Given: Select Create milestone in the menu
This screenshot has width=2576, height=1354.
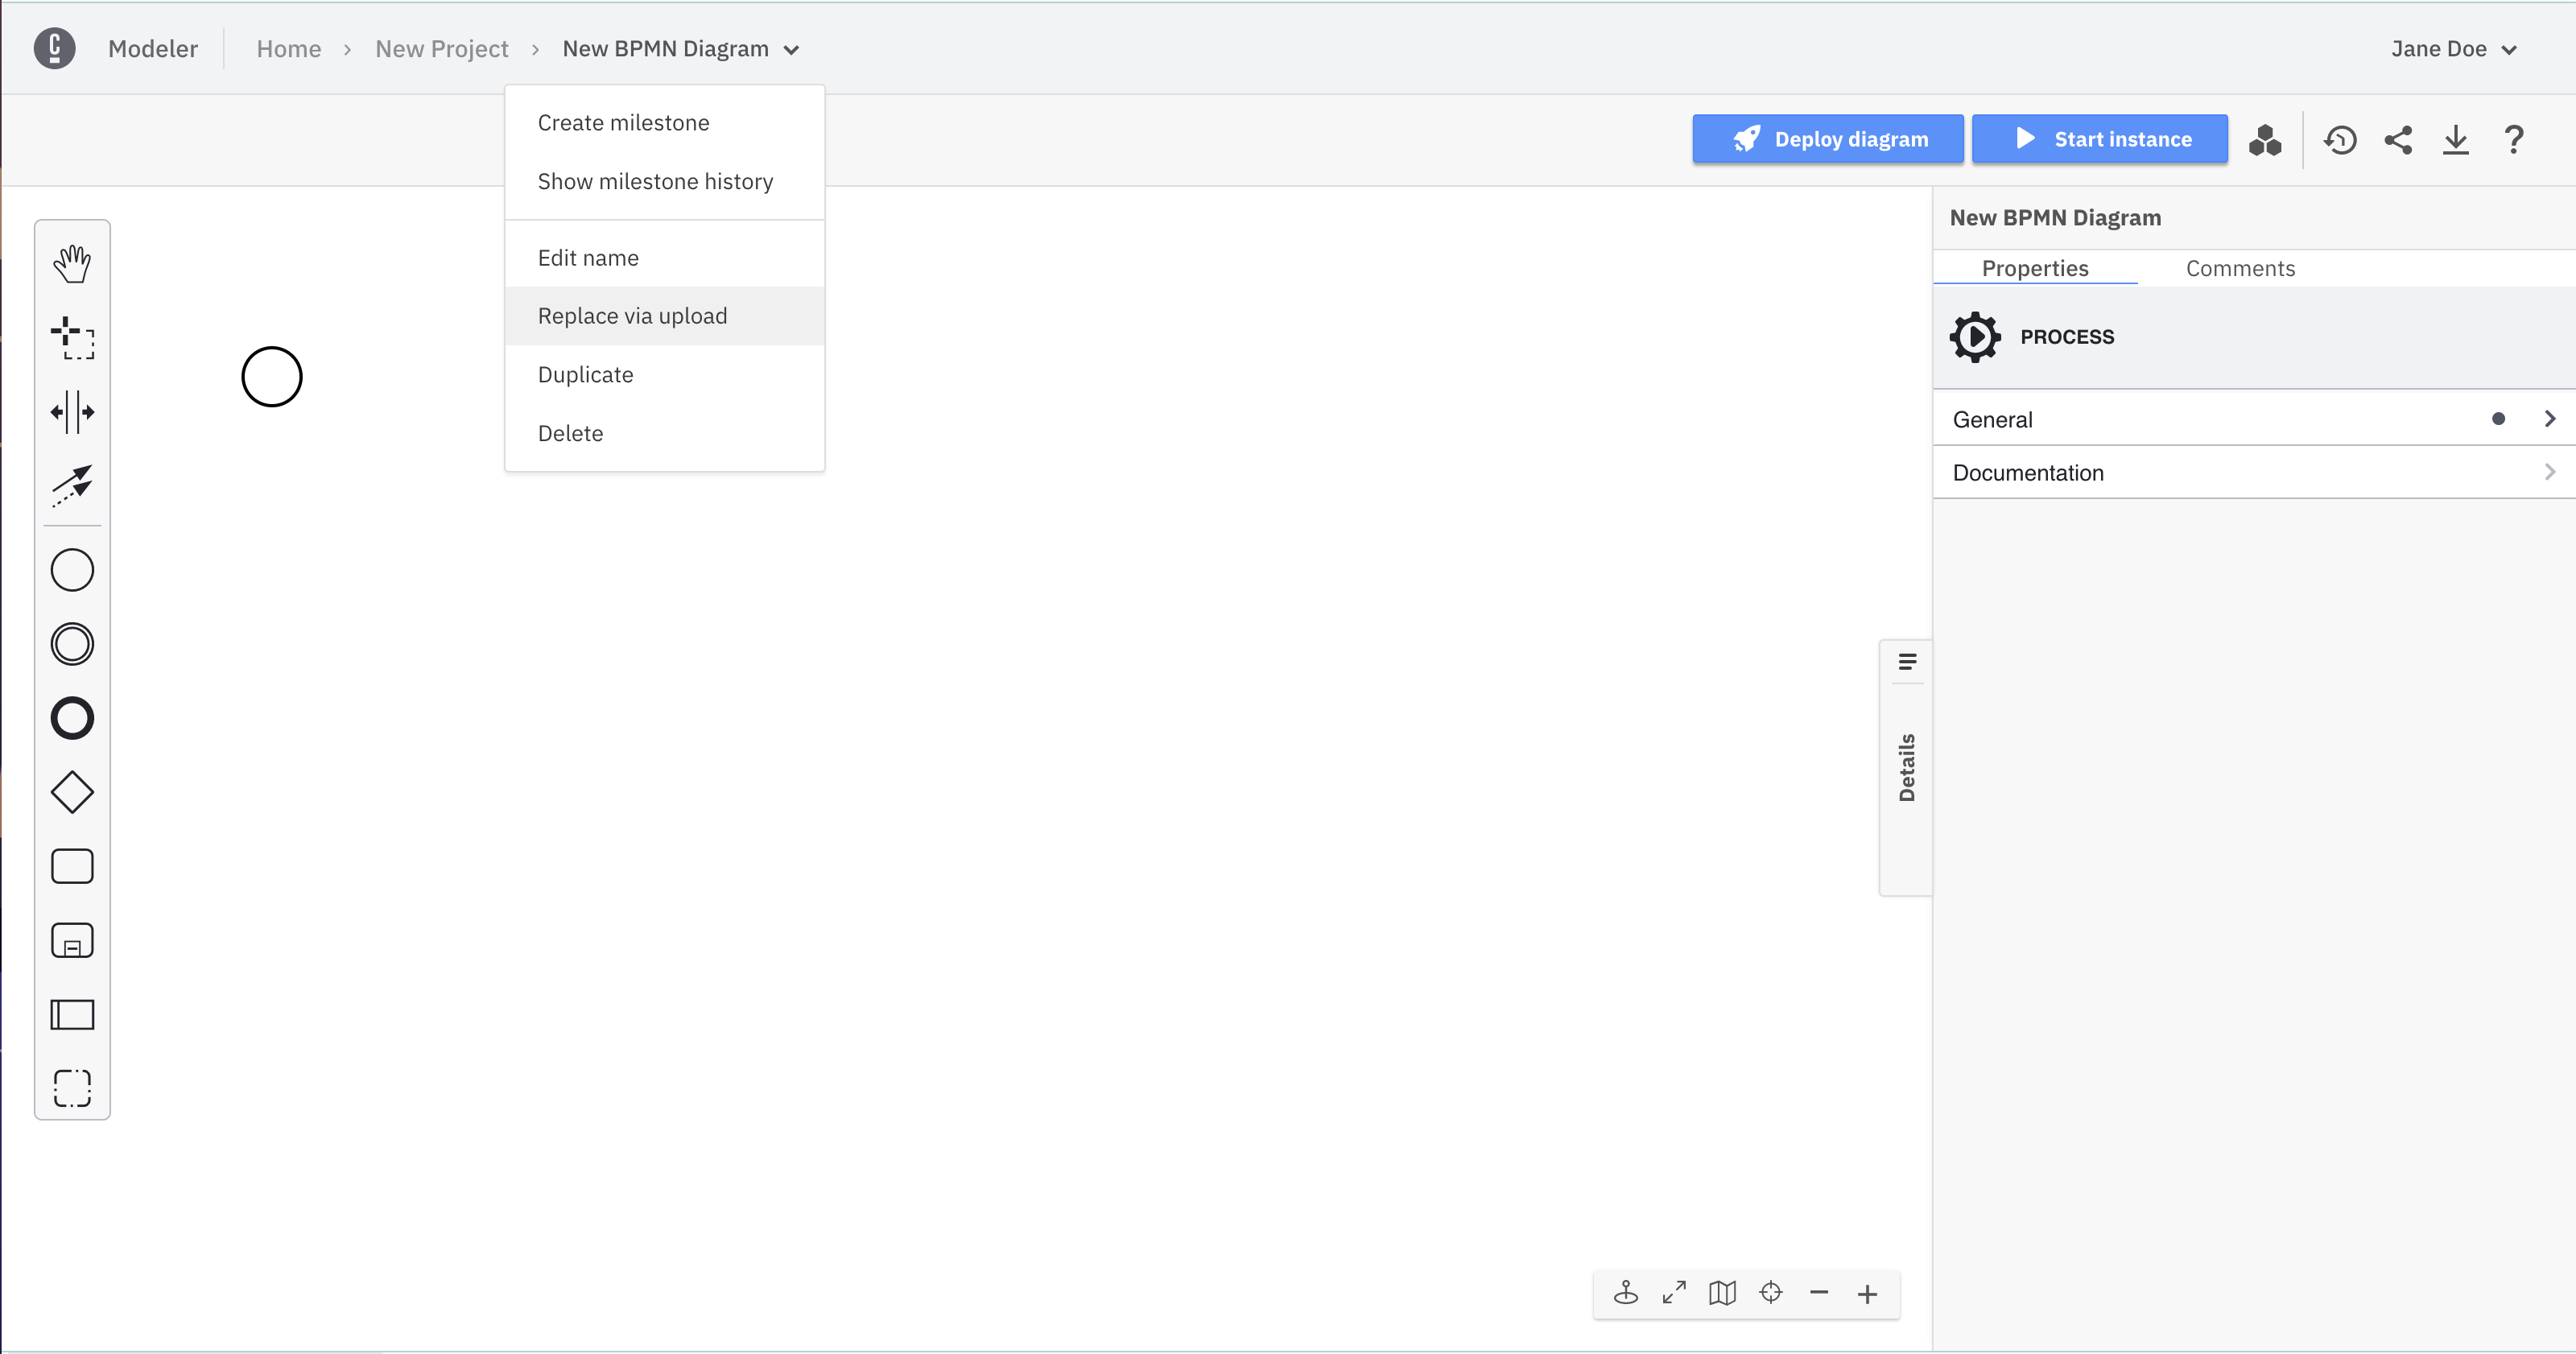Looking at the screenshot, I should 623,122.
